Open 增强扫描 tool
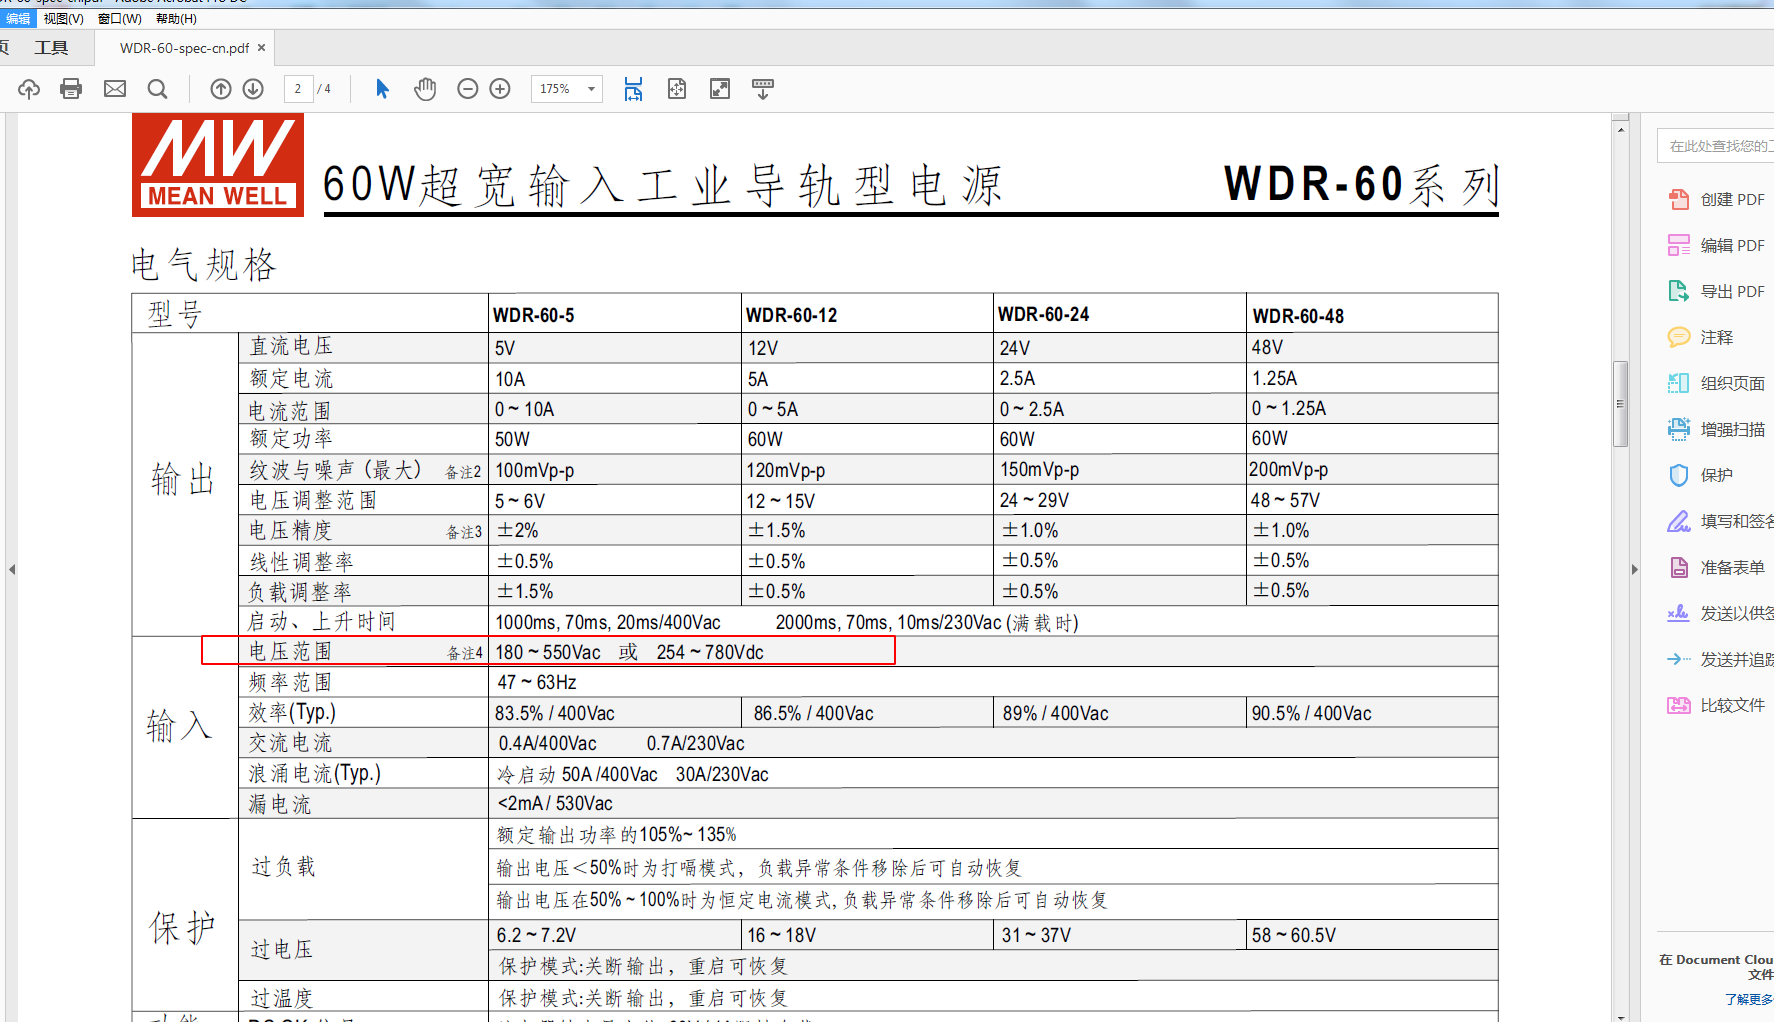 (1717, 429)
